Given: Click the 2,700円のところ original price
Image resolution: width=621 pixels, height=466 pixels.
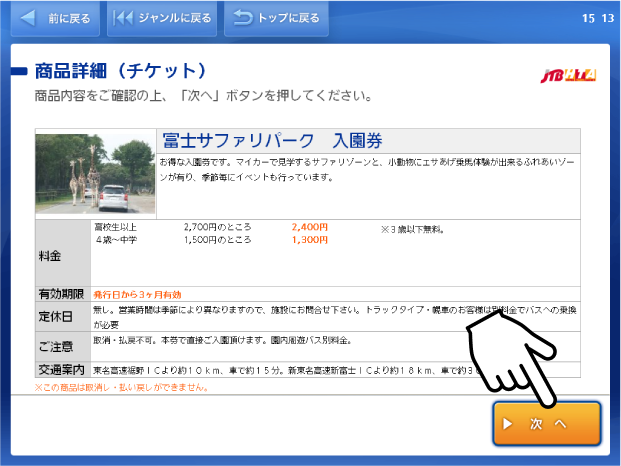Looking at the screenshot, I should (x=217, y=227).
